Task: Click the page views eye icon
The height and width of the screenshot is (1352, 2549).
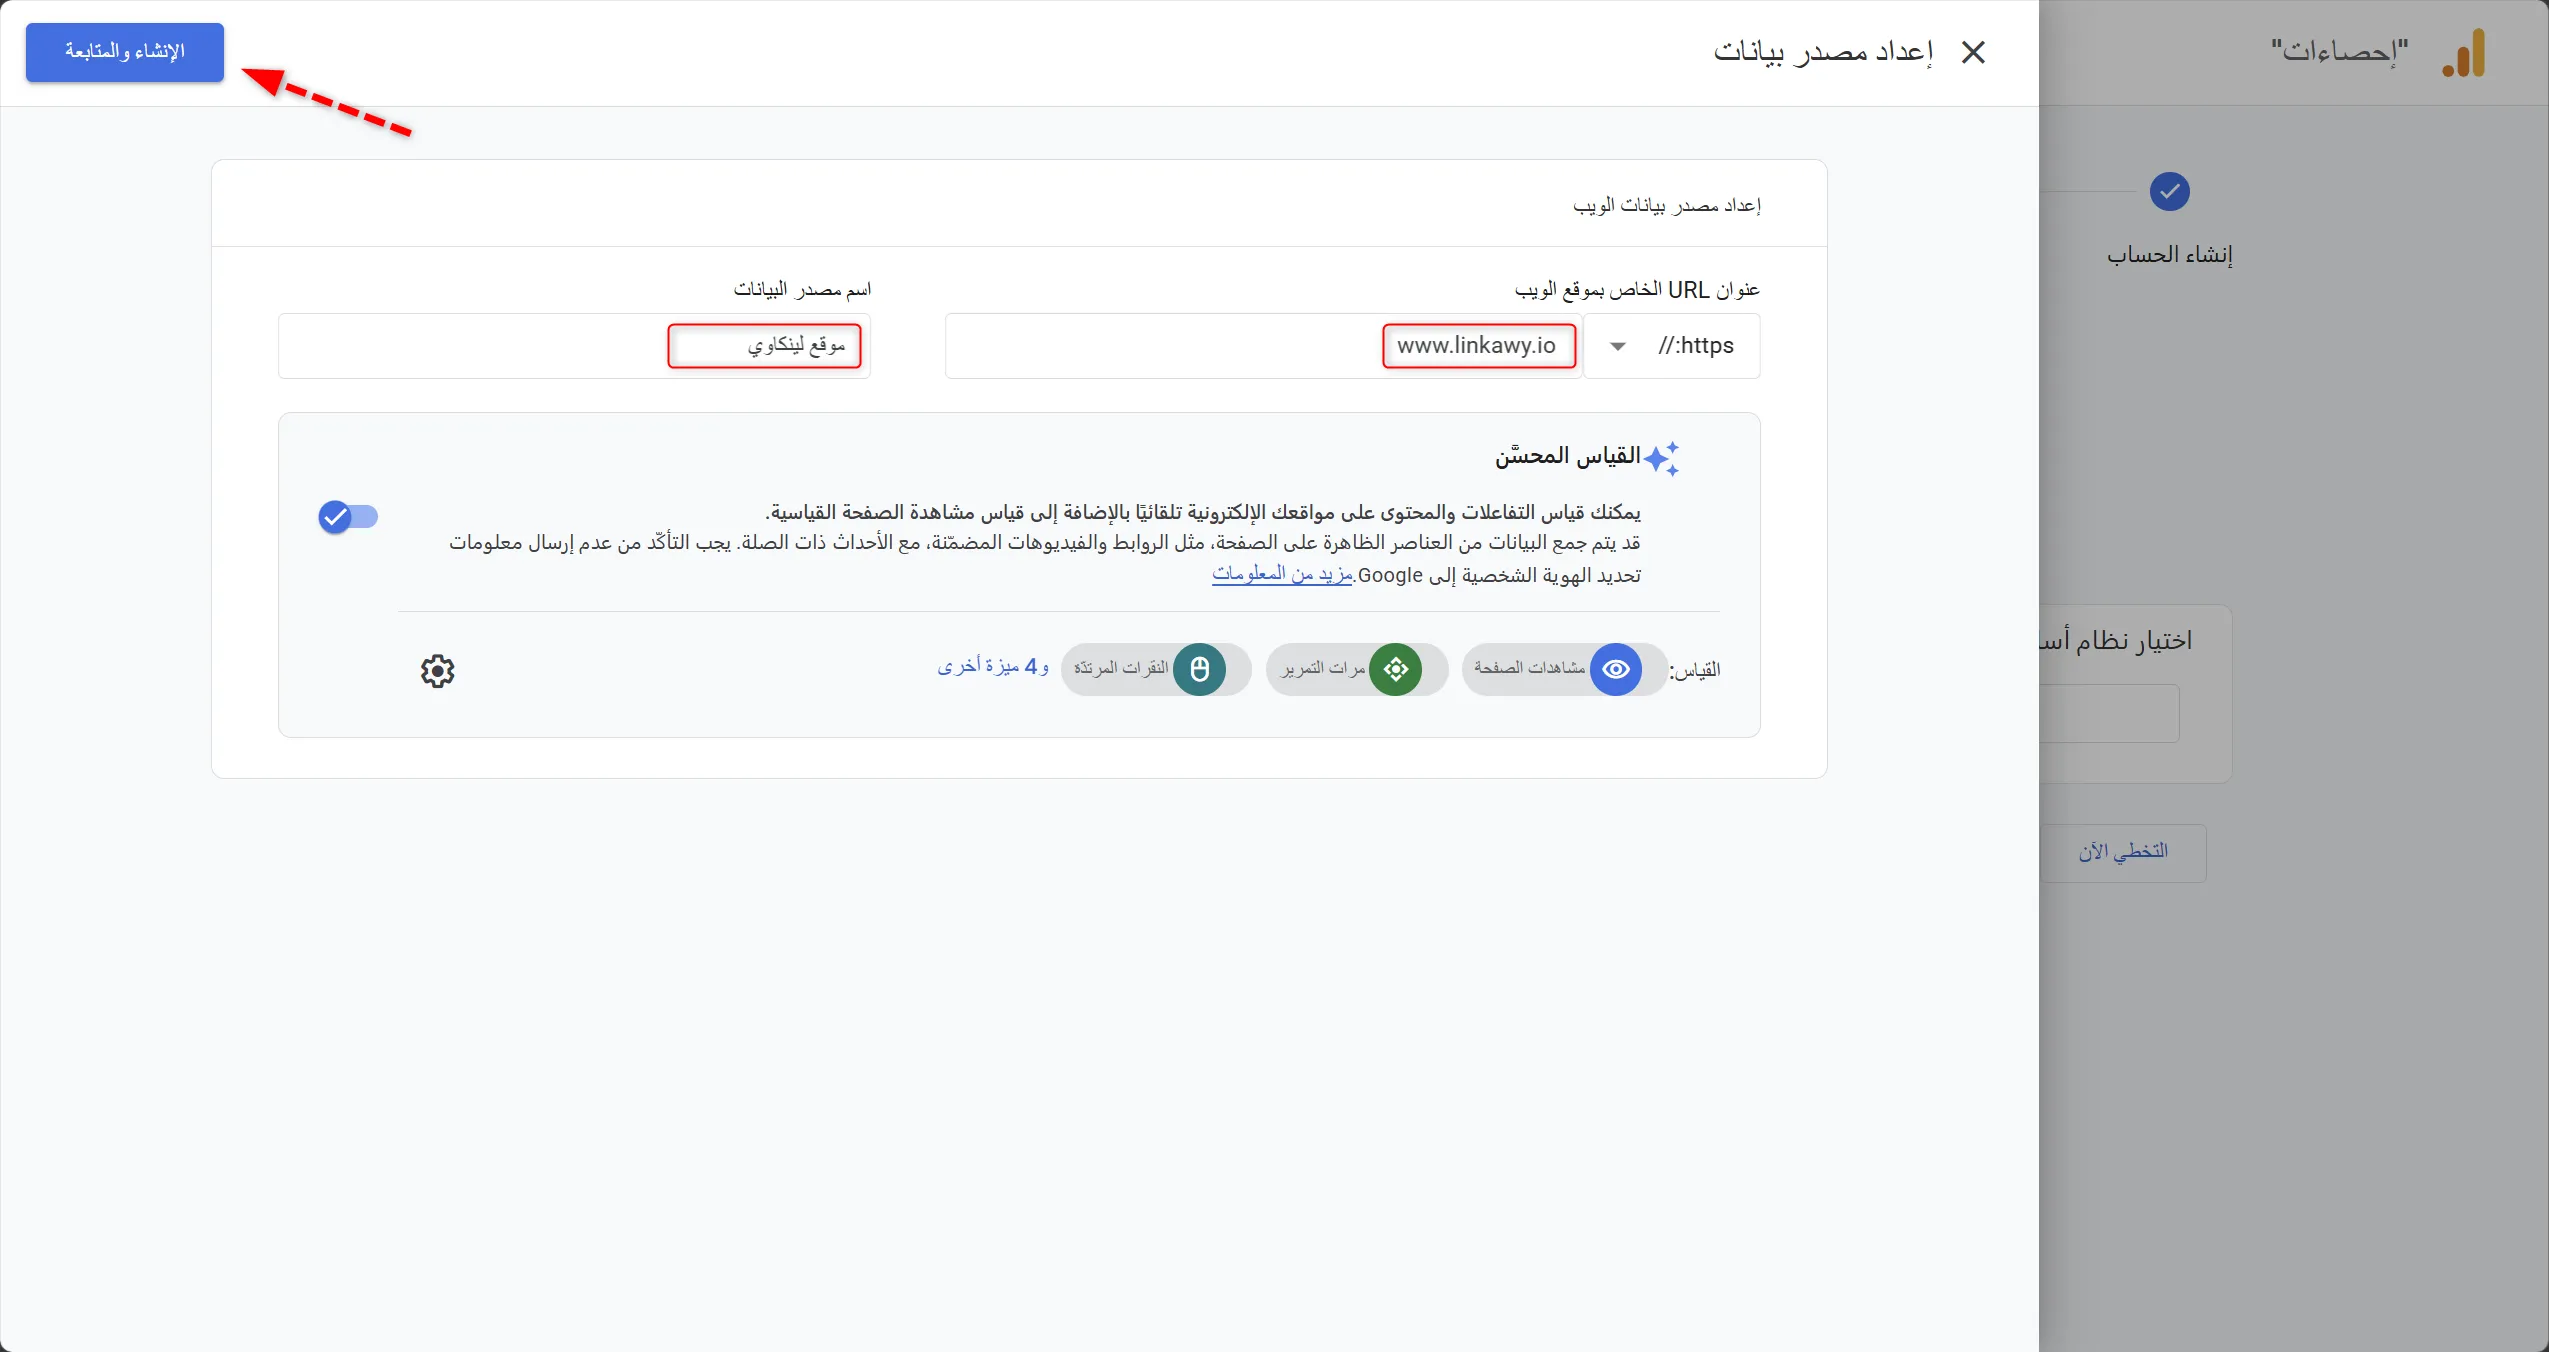Action: [1616, 669]
